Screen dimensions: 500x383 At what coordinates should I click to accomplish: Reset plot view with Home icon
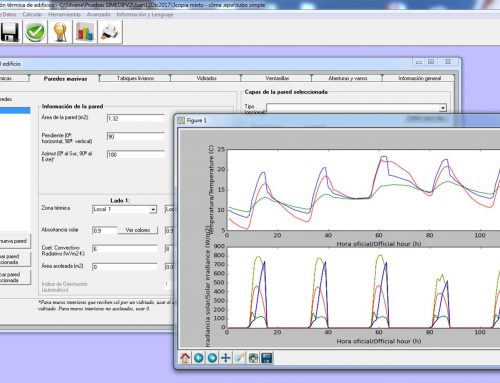(x=185, y=358)
